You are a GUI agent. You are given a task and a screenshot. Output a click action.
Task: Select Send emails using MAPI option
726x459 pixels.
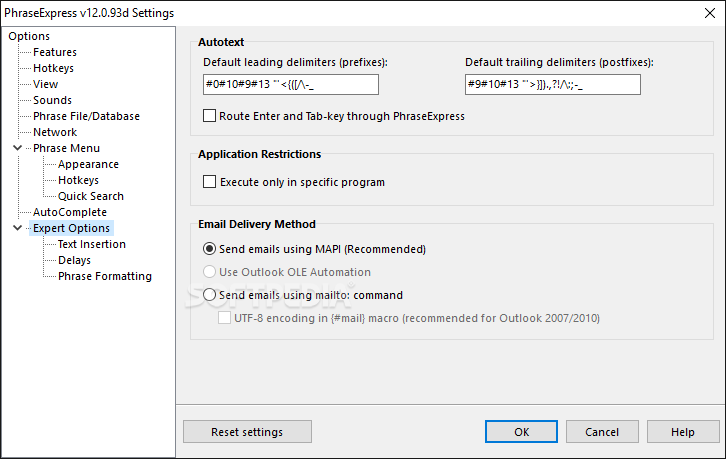click(x=209, y=249)
